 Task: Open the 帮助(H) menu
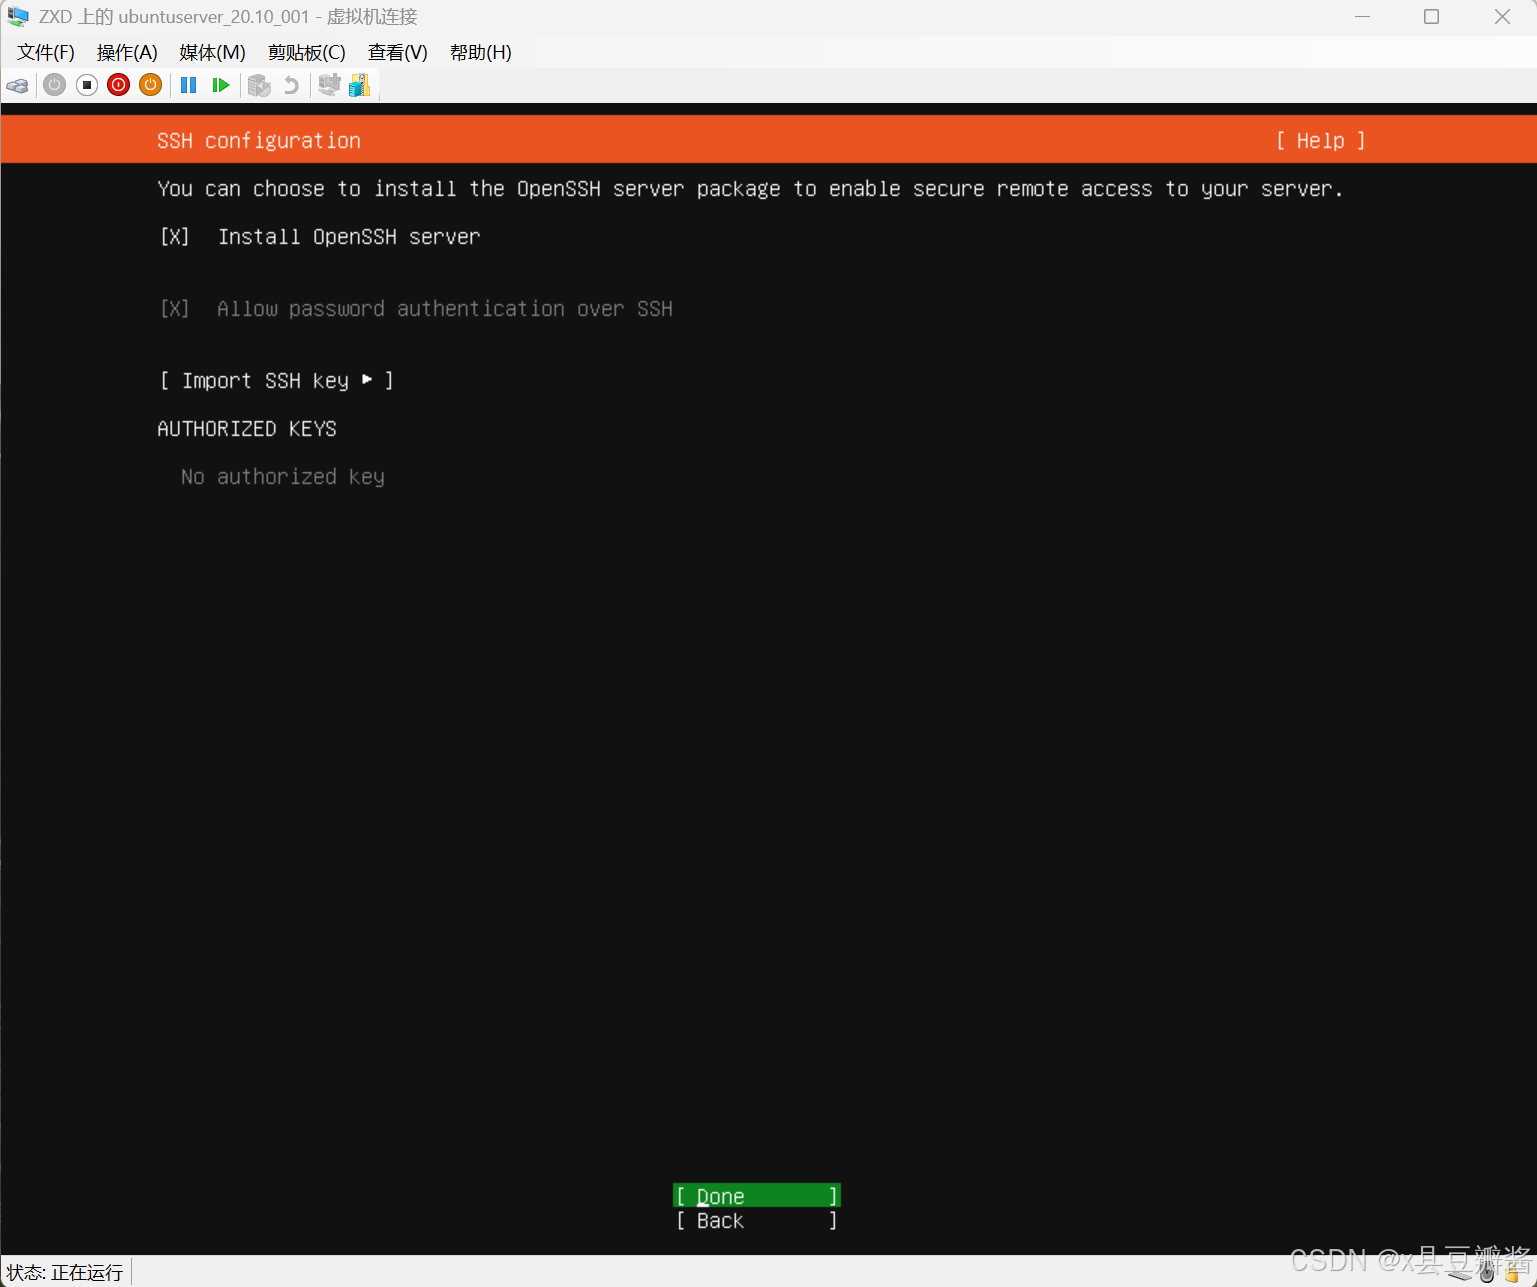tap(480, 52)
